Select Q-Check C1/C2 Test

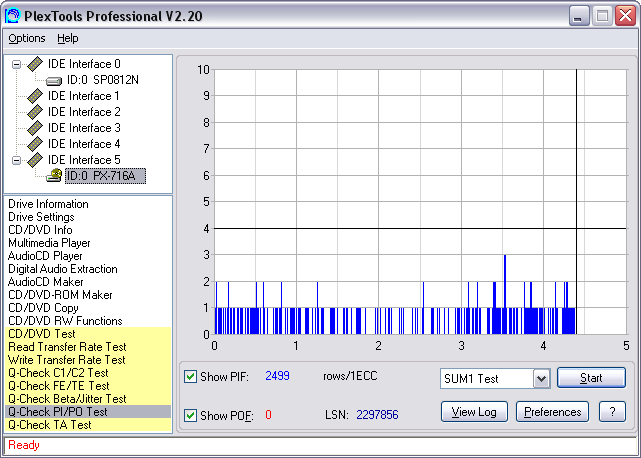point(88,373)
